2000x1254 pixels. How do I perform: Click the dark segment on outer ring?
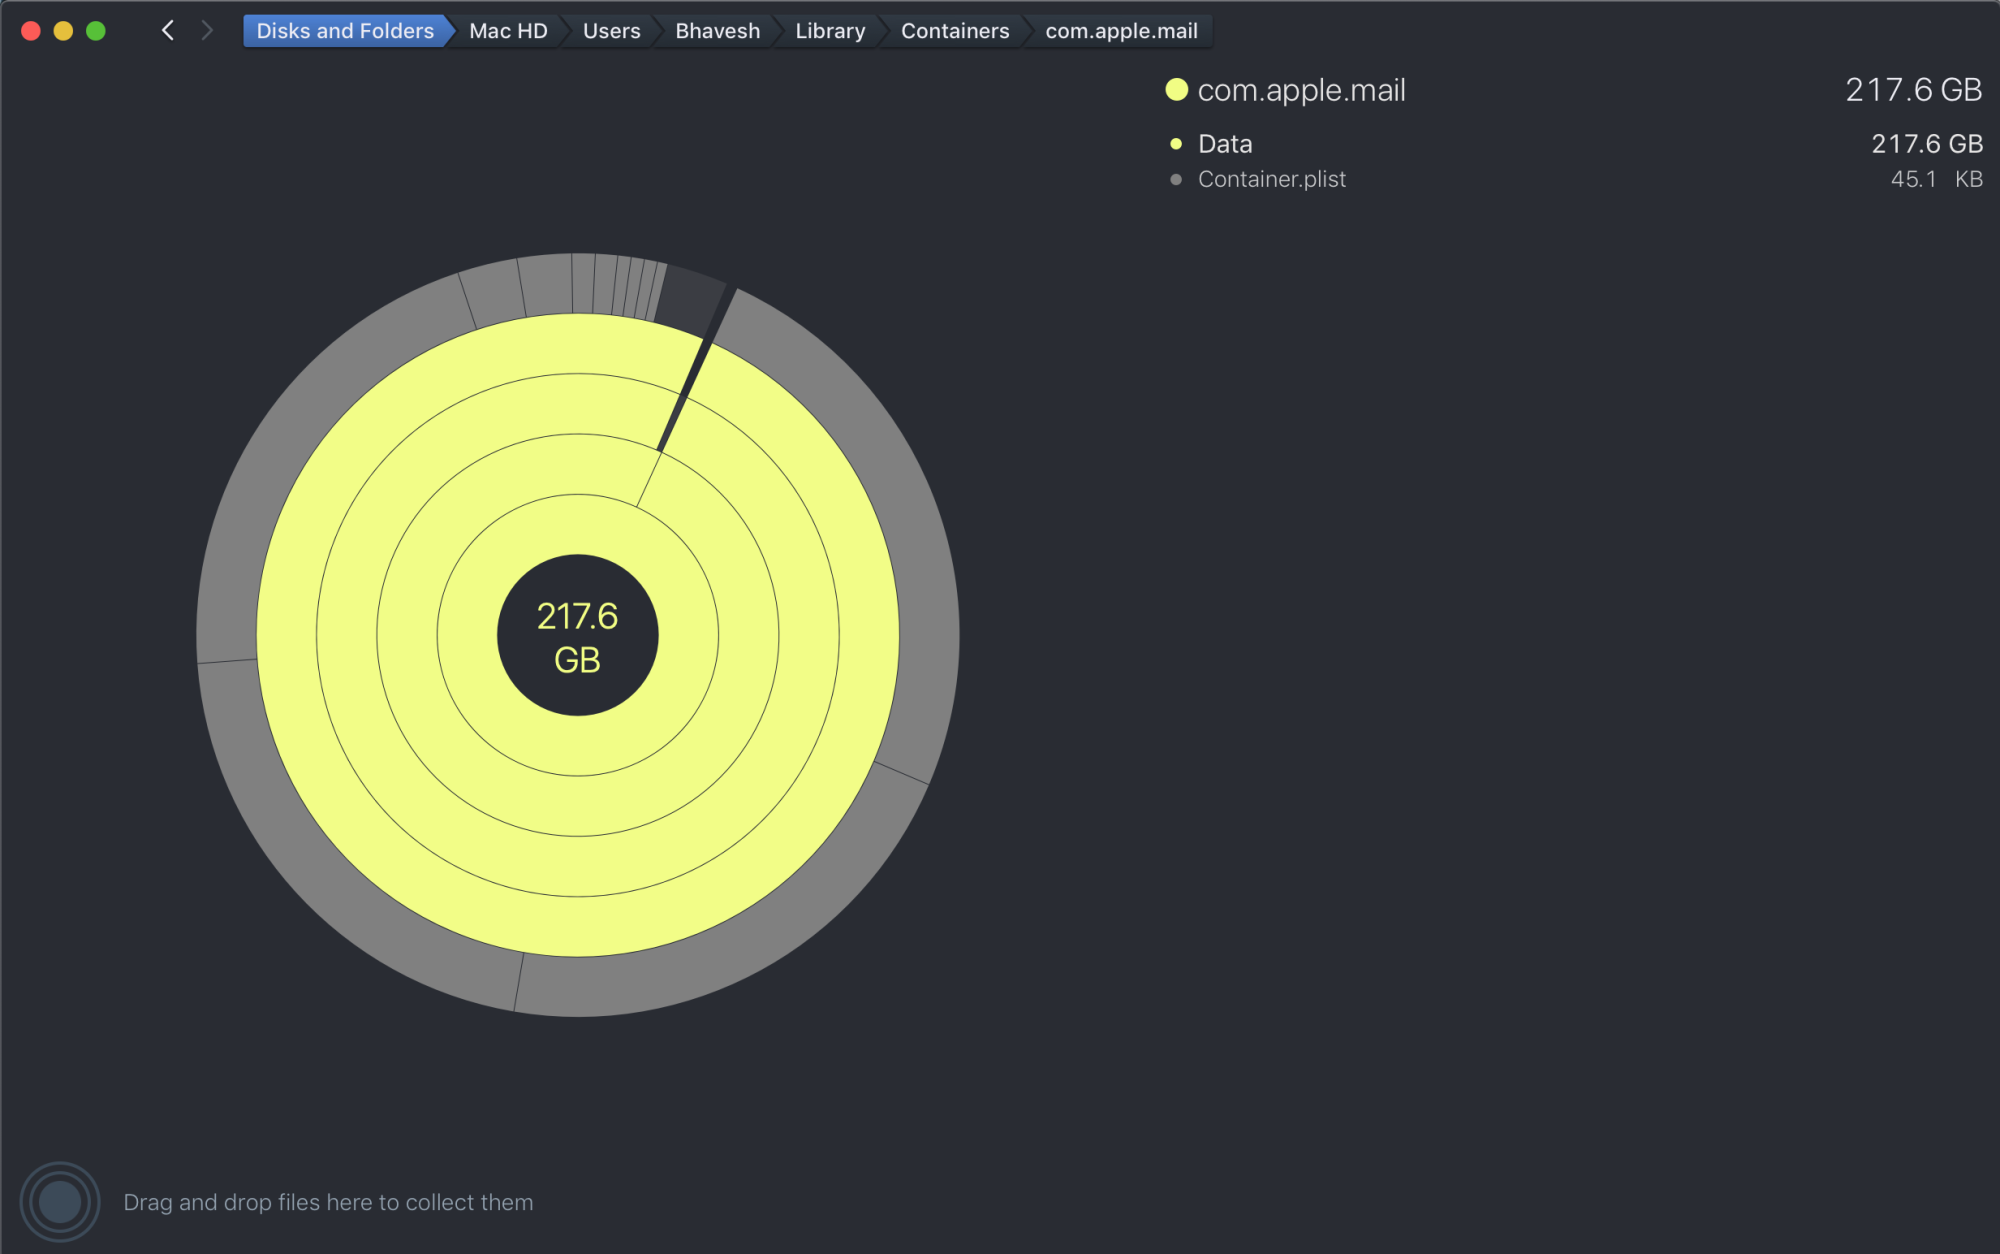(689, 300)
